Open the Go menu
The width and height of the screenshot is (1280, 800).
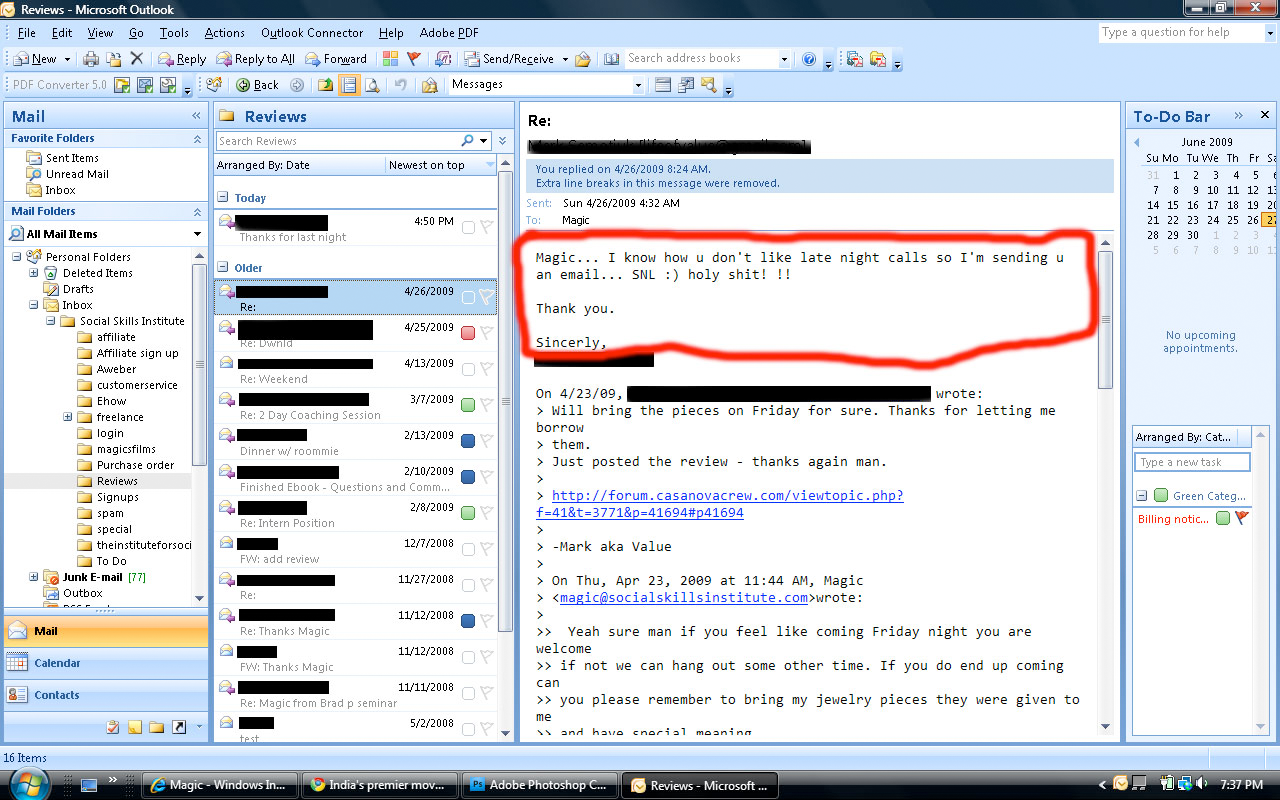pos(136,33)
